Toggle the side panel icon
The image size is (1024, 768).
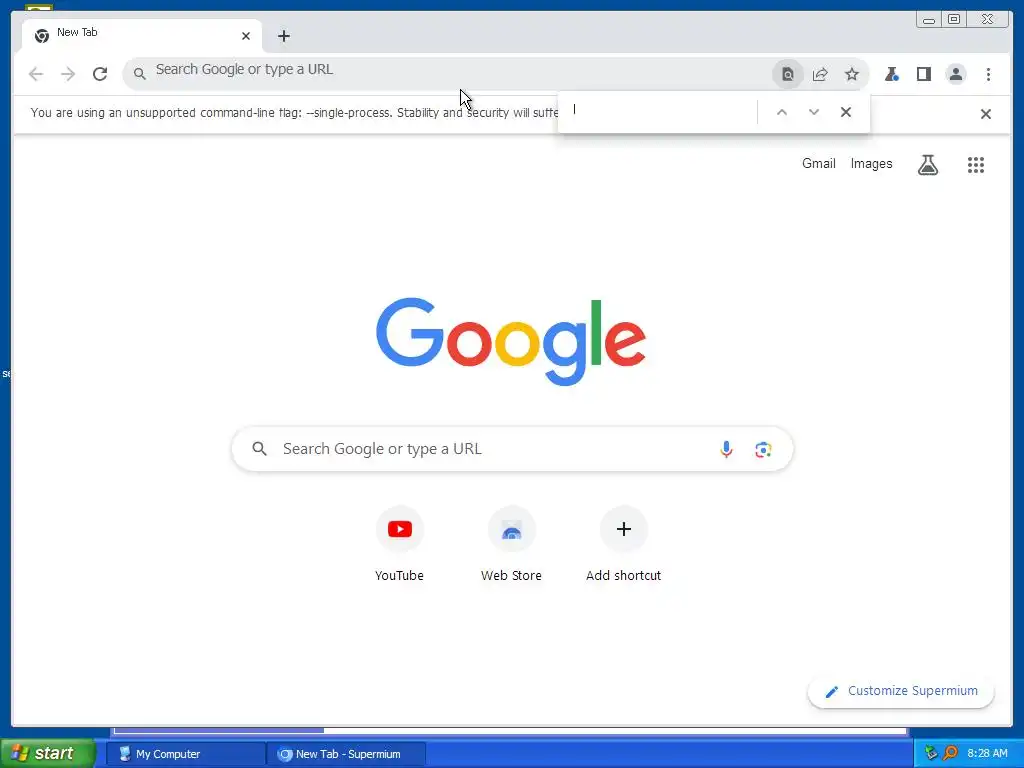923,74
